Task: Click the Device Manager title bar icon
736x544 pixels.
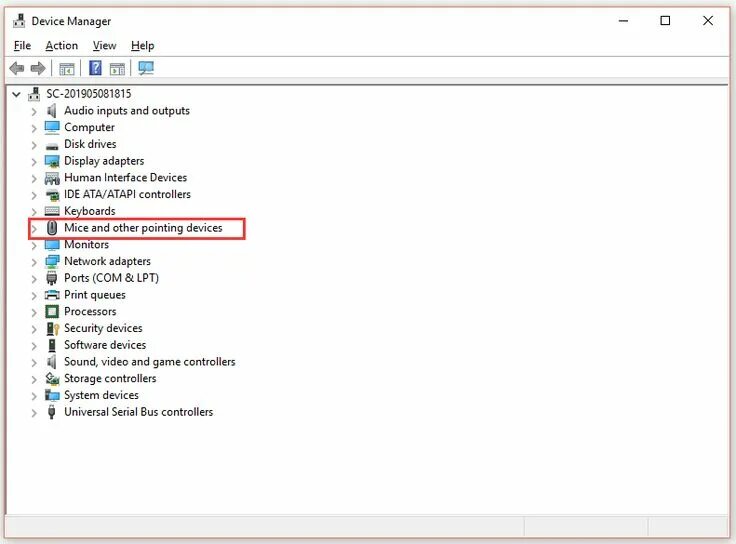Action: coord(19,21)
